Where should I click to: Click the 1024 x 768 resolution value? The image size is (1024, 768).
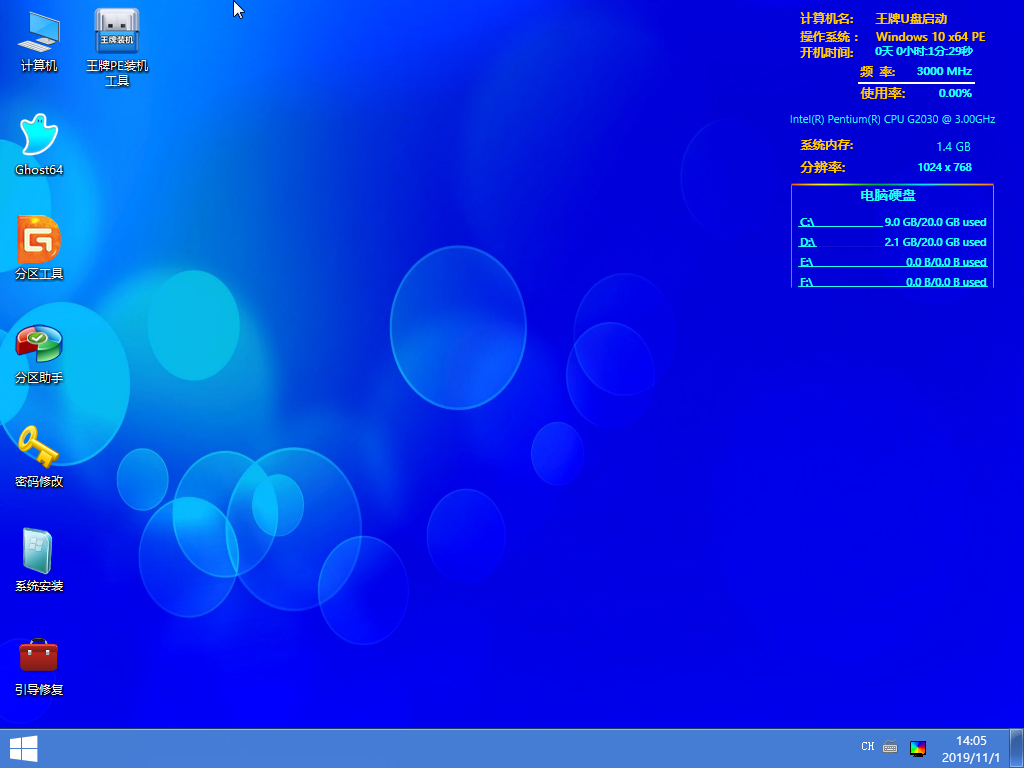pyautogui.click(x=944, y=167)
